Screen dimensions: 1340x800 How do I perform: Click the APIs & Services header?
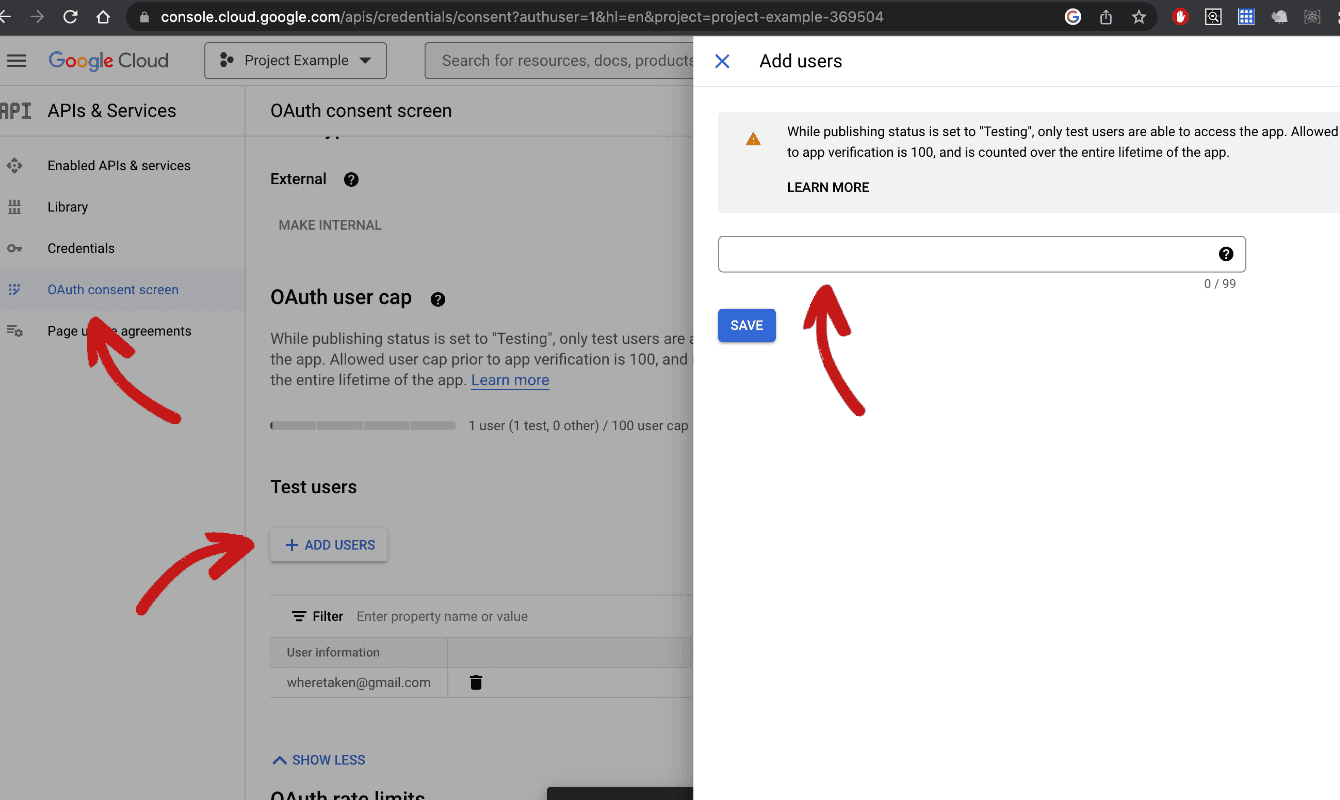(x=112, y=111)
